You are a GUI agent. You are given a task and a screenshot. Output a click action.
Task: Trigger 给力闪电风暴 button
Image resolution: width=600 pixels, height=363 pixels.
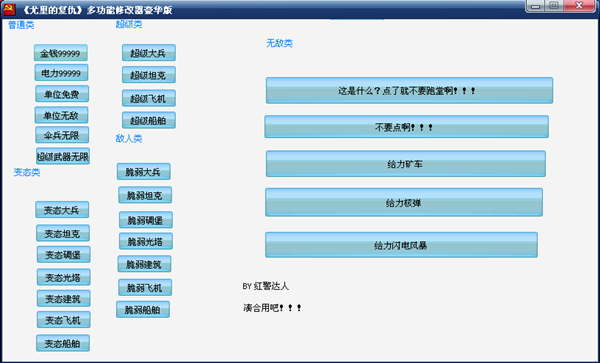tap(401, 245)
